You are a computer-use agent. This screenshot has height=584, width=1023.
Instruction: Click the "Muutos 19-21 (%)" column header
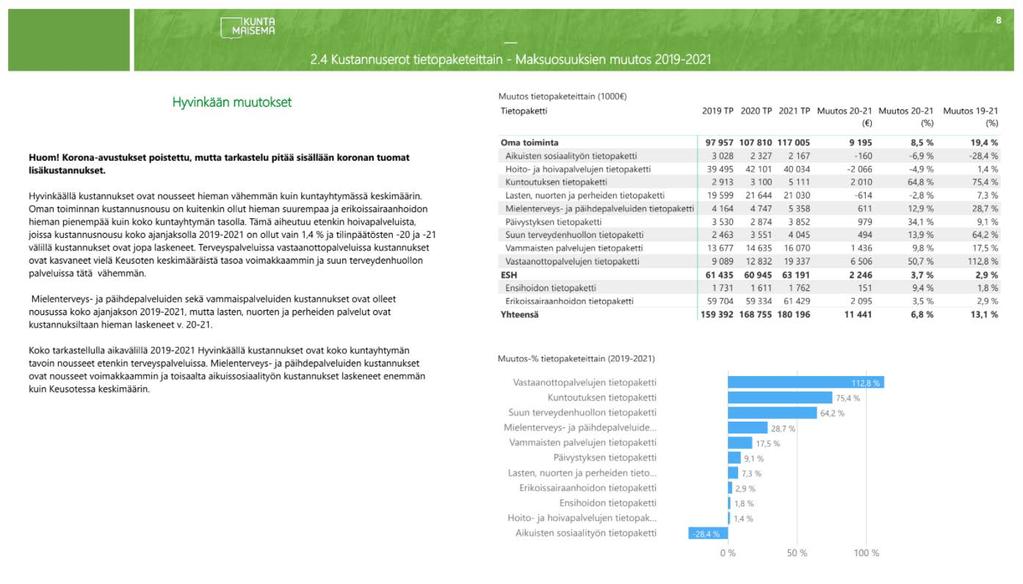(970, 117)
